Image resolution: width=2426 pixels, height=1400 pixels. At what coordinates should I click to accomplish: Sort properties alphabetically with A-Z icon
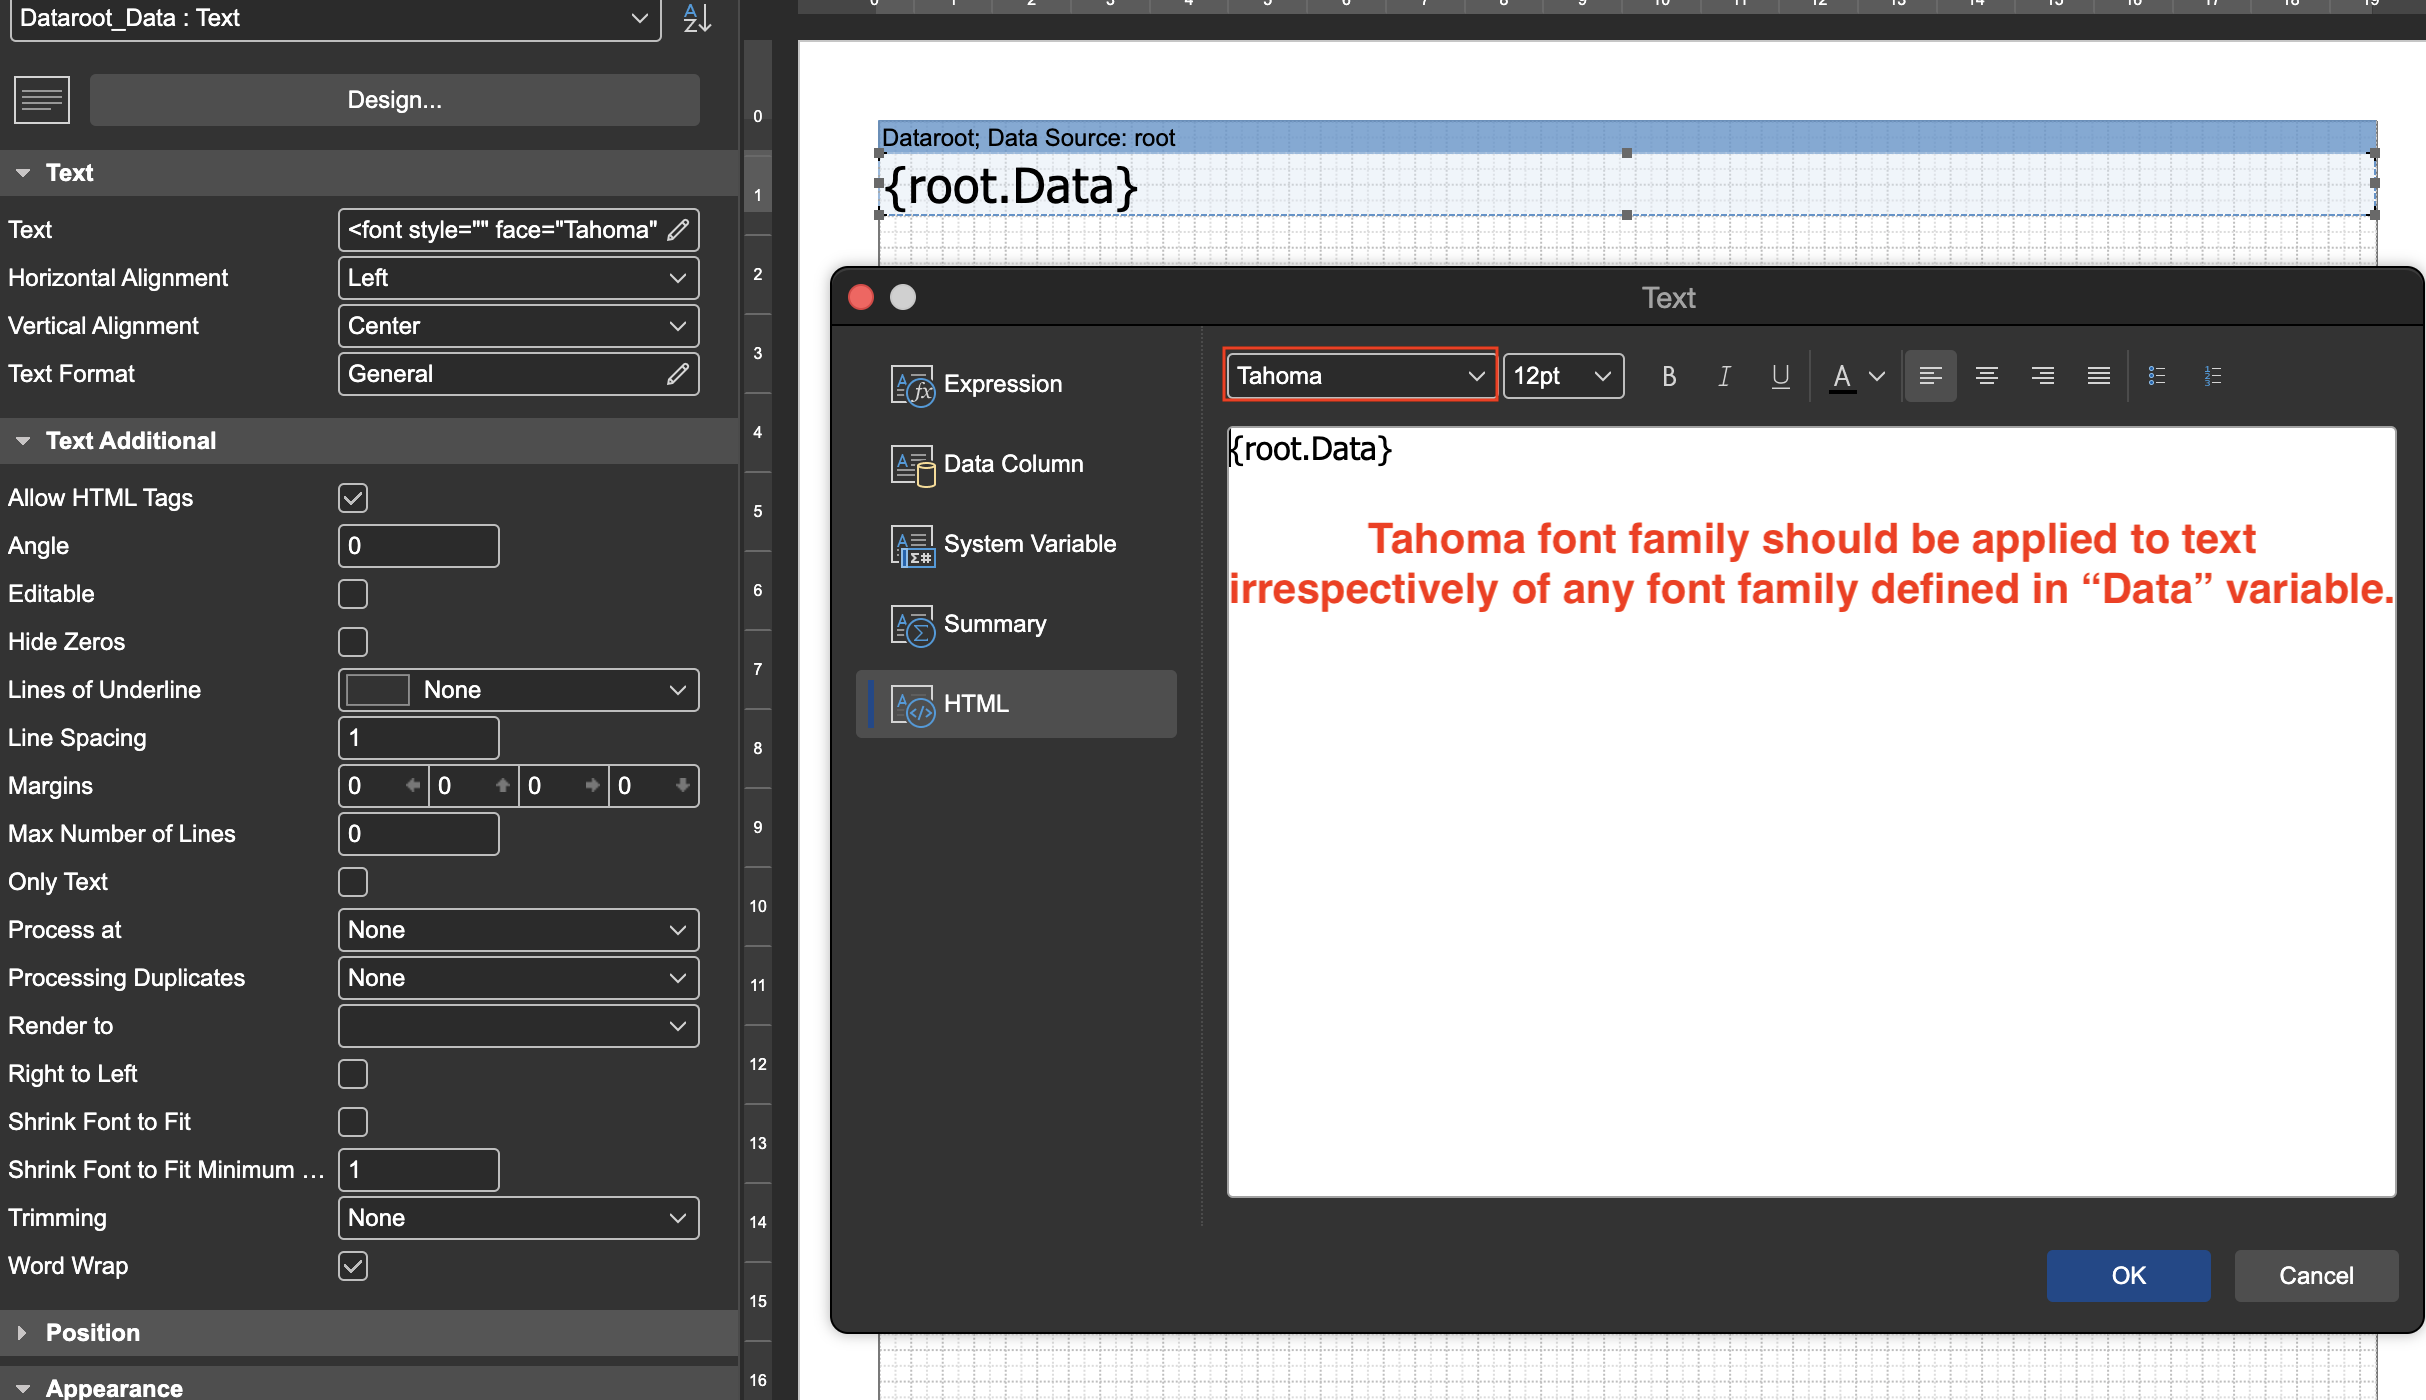(x=697, y=18)
